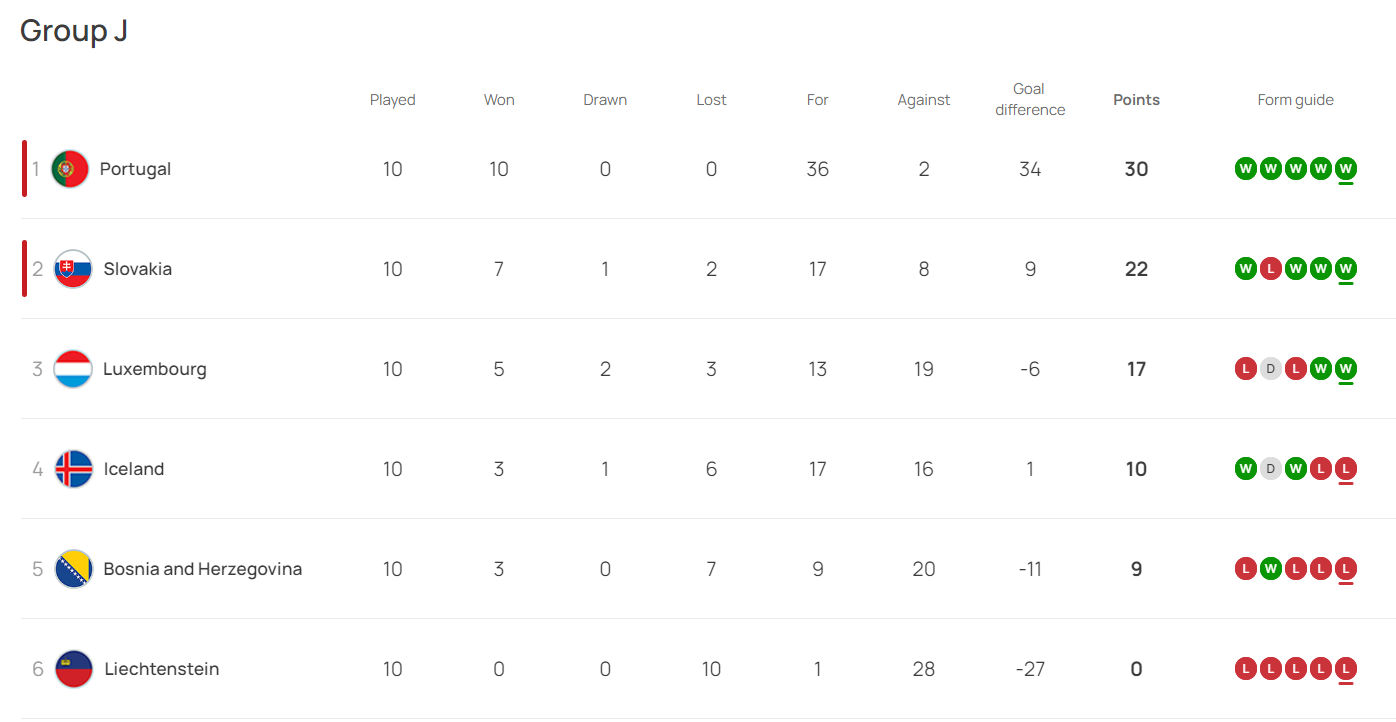This screenshot has width=1396, height=722.
Task: Select Slovakia's red L form badge
Action: [x=1271, y=269]
